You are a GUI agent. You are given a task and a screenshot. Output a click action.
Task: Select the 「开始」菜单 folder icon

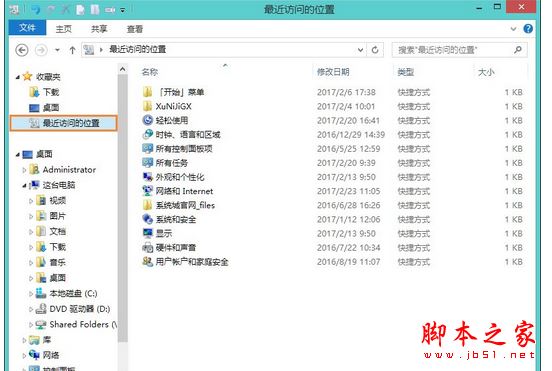tap(148, 92)
